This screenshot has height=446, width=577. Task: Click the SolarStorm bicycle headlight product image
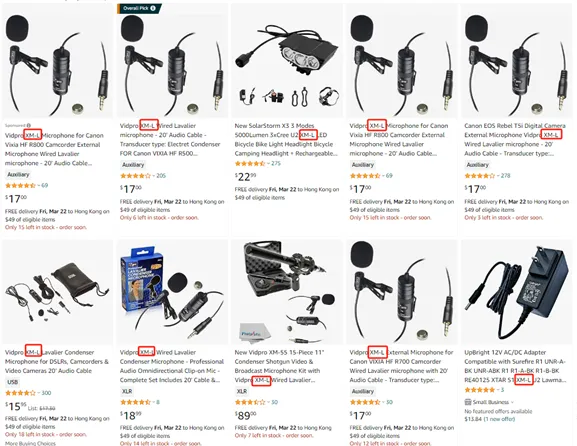tap(287, 61)
